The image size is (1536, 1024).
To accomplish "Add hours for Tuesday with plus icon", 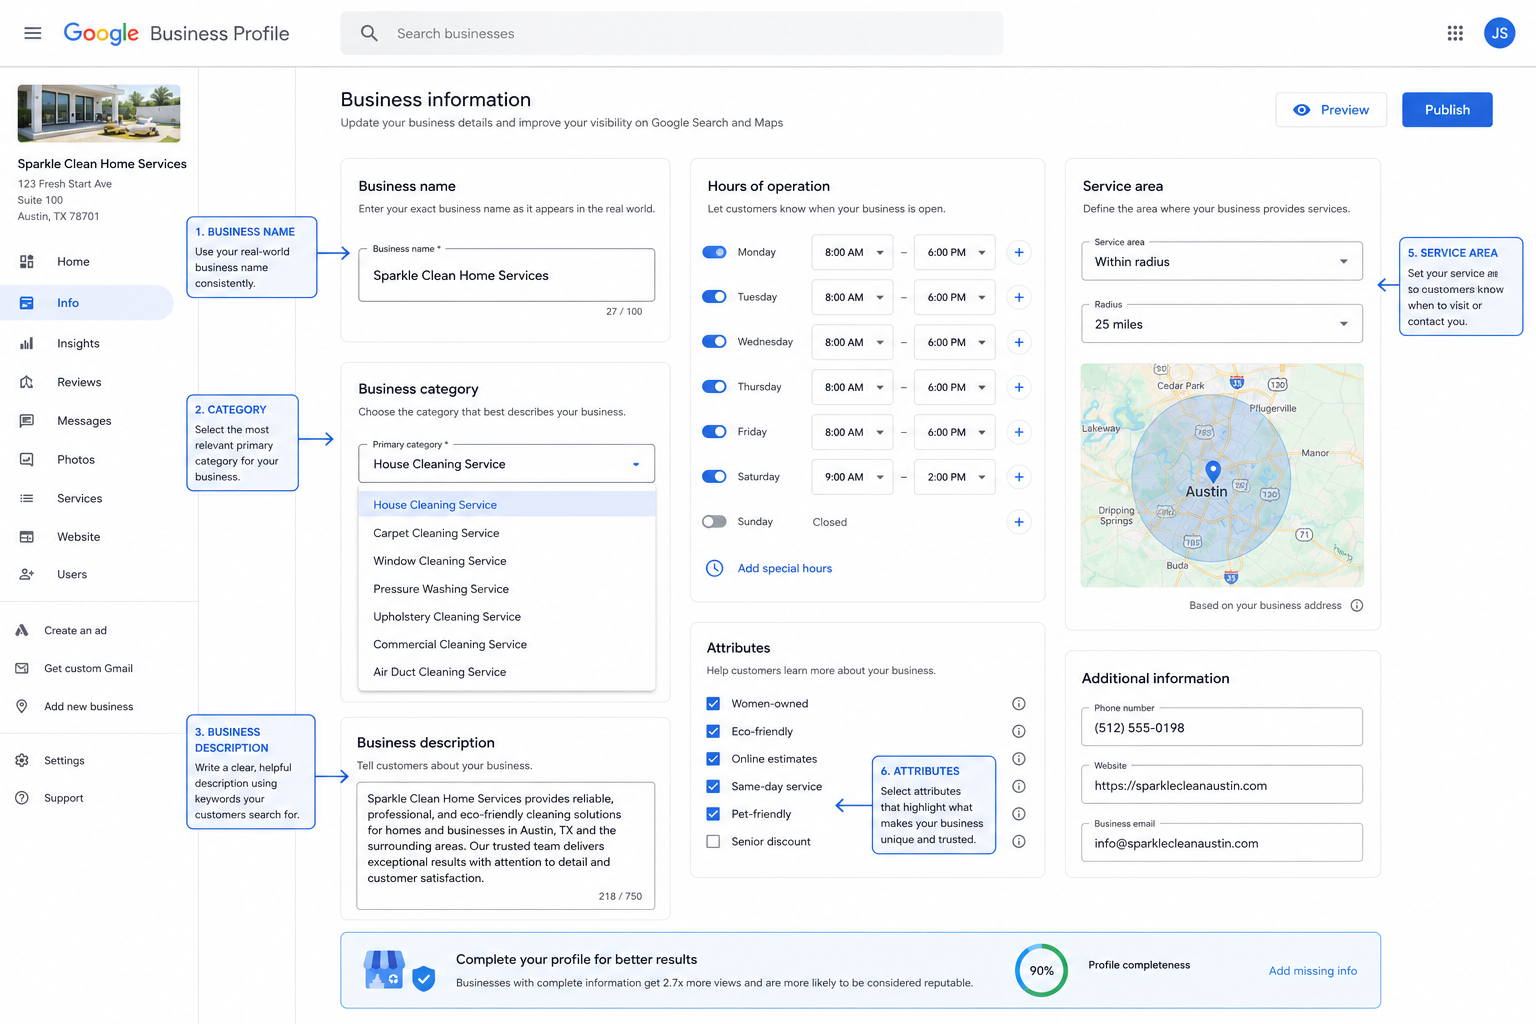I will coord(1019,297).
